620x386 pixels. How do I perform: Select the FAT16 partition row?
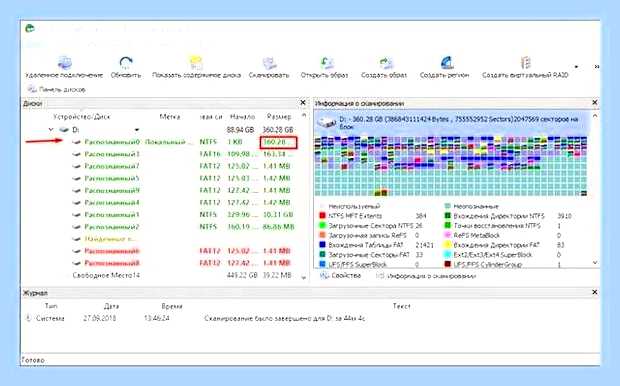click(184, 154)
